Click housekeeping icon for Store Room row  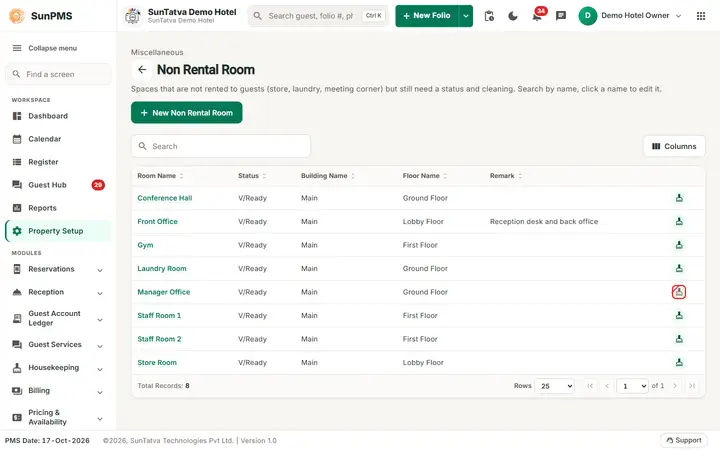point(679,362)
